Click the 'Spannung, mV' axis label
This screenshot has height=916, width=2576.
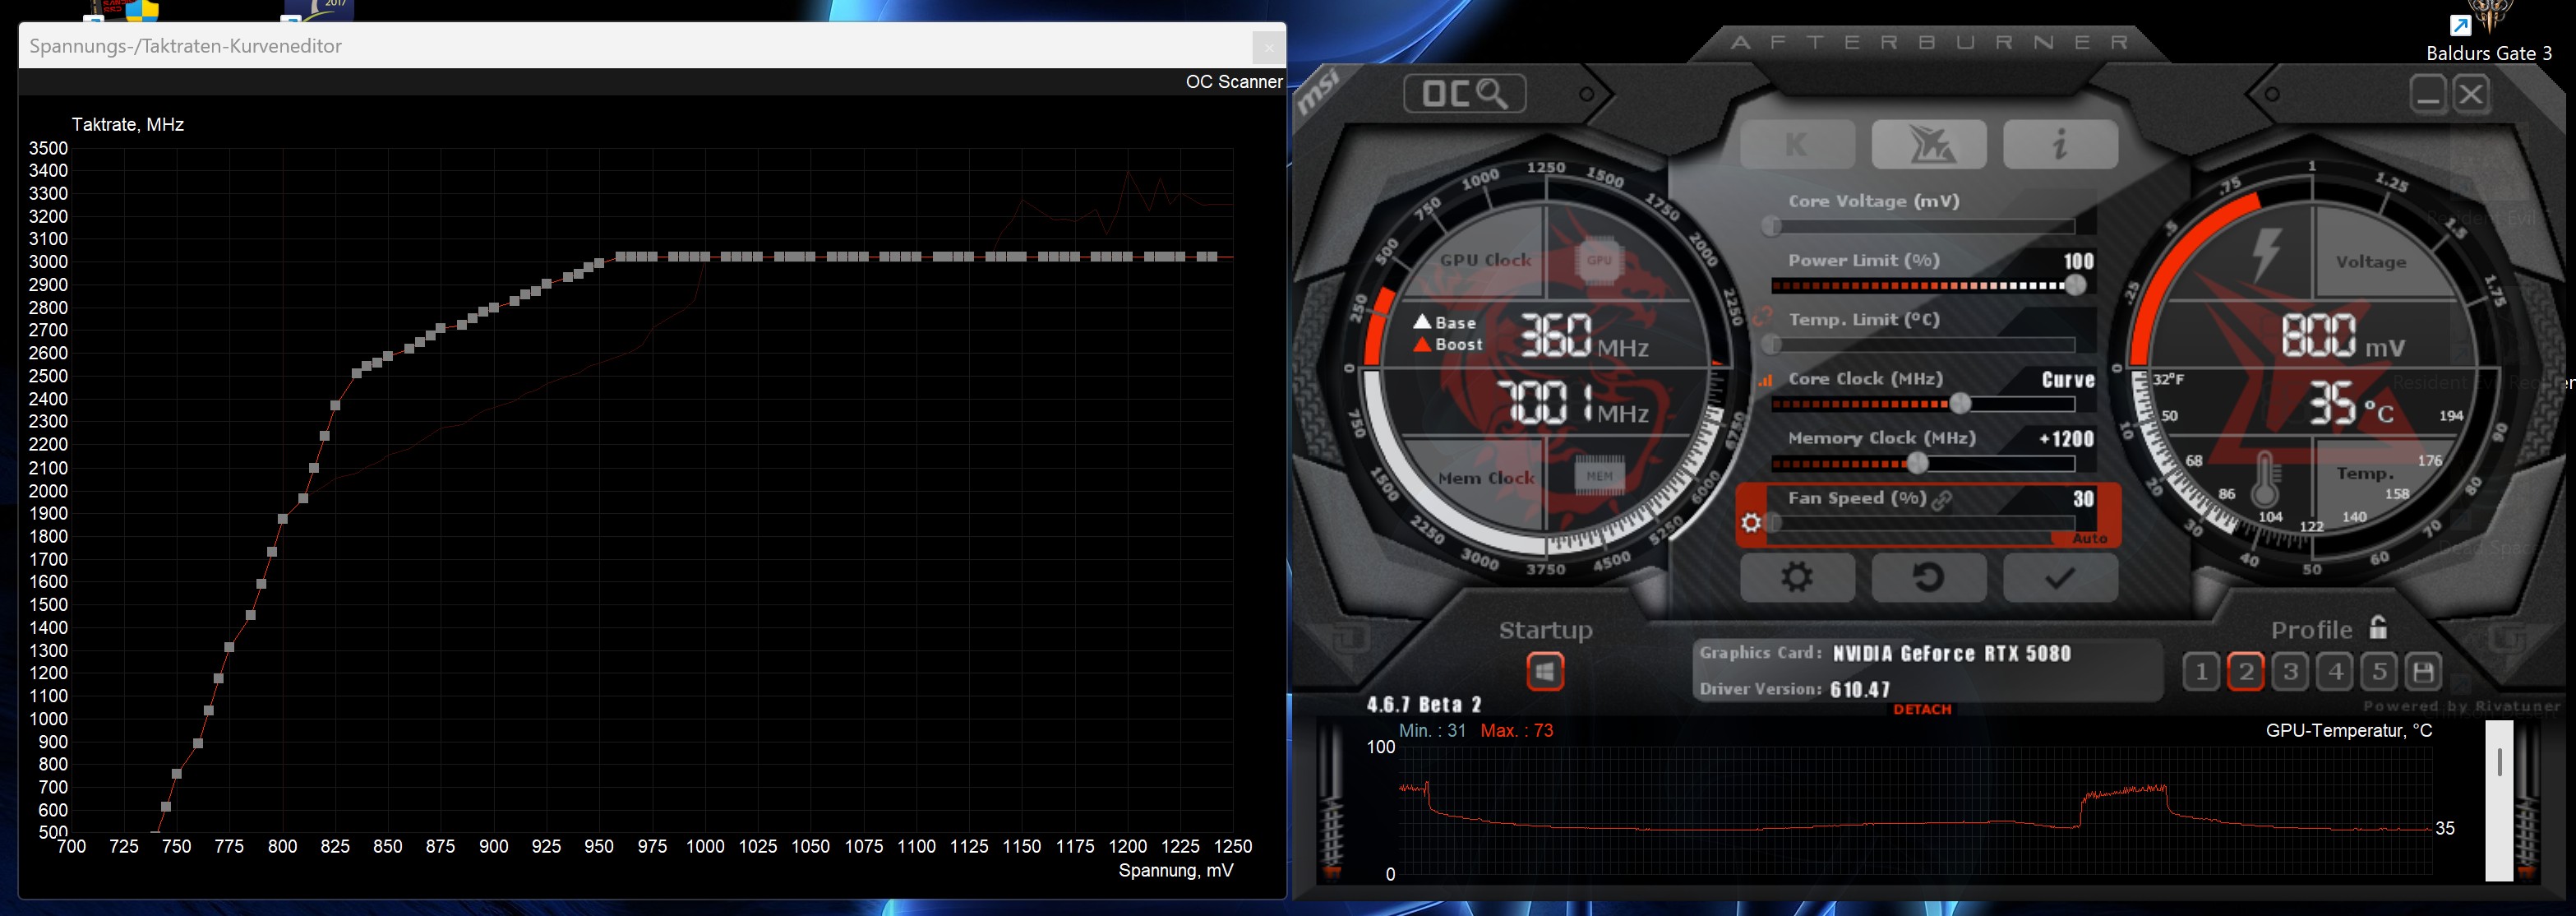[x=1176, y=871]
